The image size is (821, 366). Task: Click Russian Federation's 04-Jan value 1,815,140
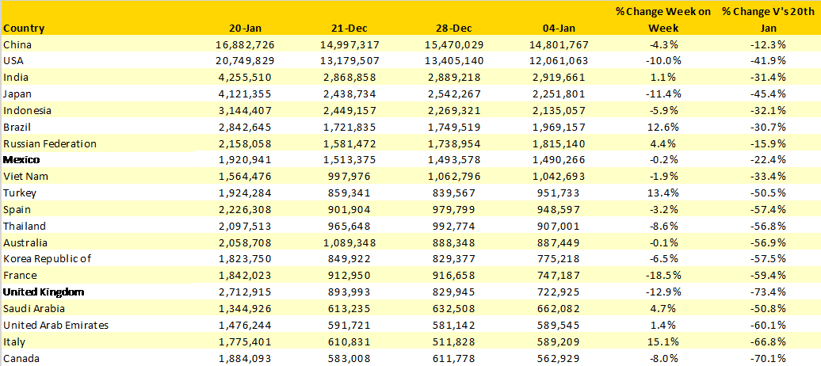coord(558,143)
